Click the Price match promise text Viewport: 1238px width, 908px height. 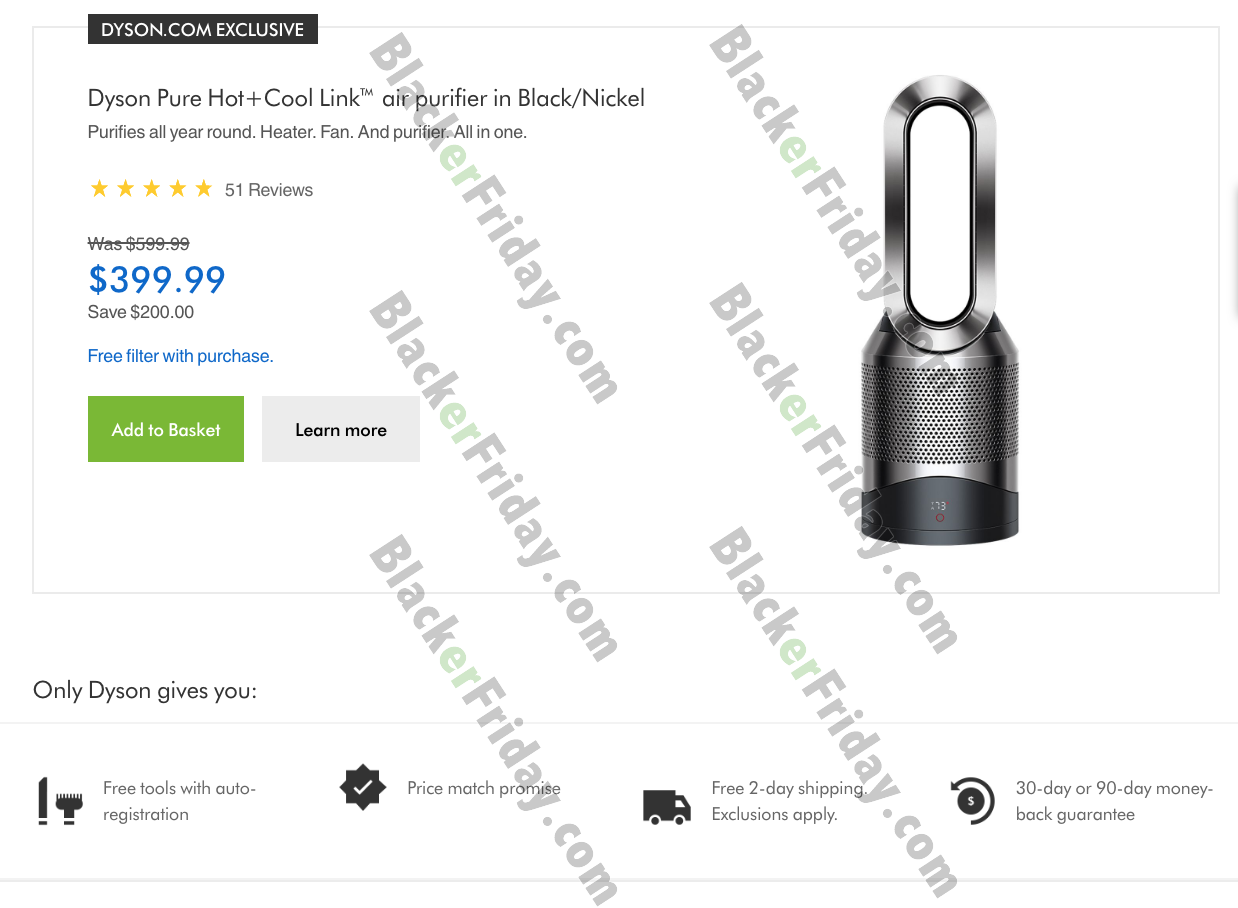point(484,788)
